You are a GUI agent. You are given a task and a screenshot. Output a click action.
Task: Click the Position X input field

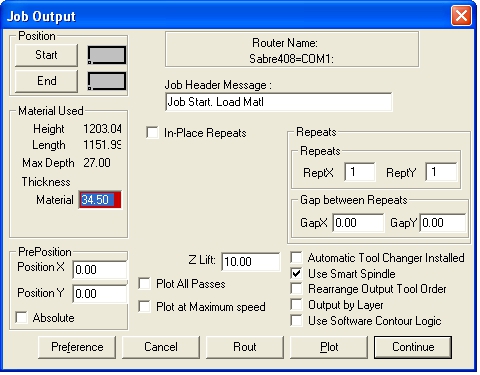coord(100,269)
